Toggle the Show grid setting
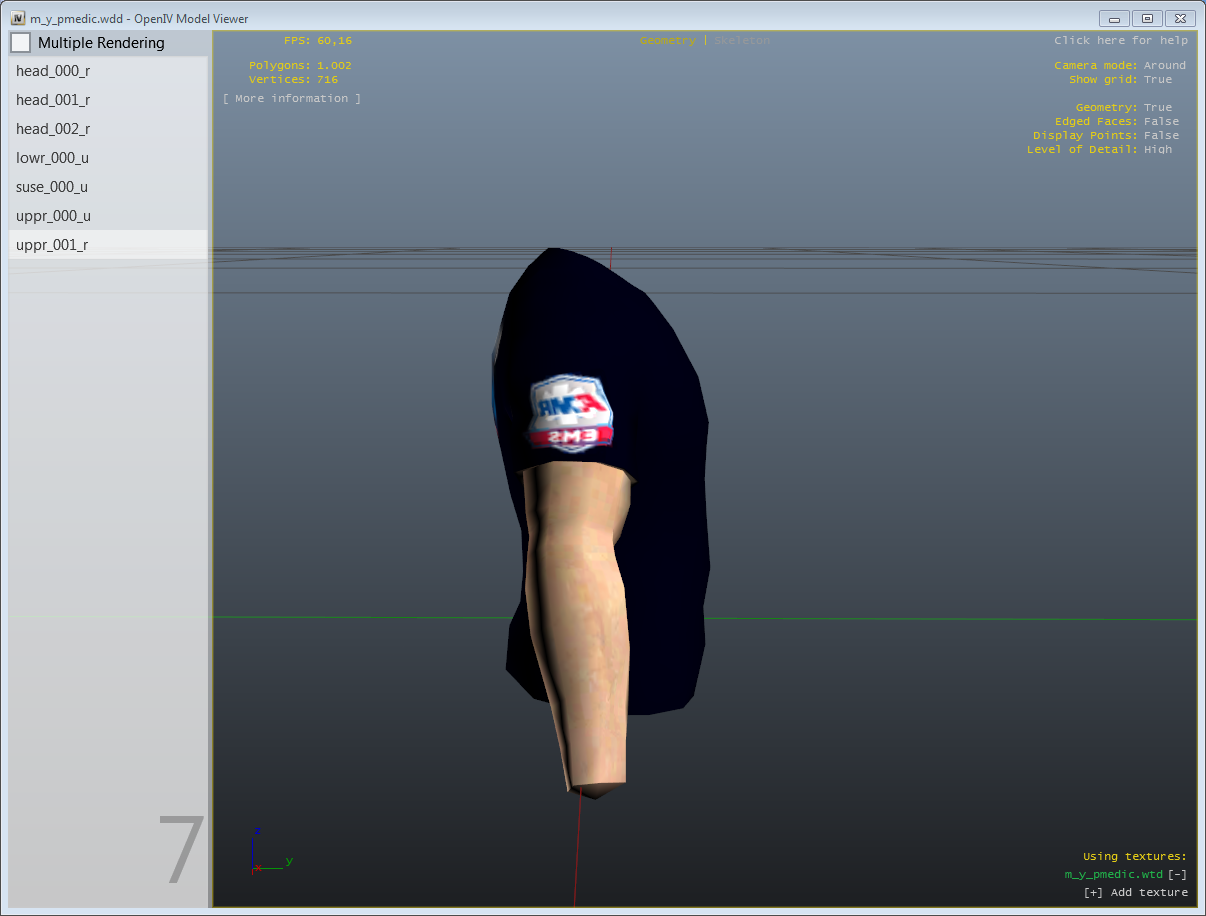1206x916 pixels. click(x=1158, y=80)
